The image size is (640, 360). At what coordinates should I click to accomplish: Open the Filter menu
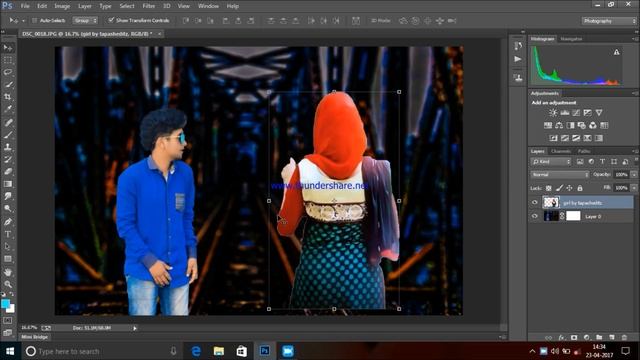point(149,6)
